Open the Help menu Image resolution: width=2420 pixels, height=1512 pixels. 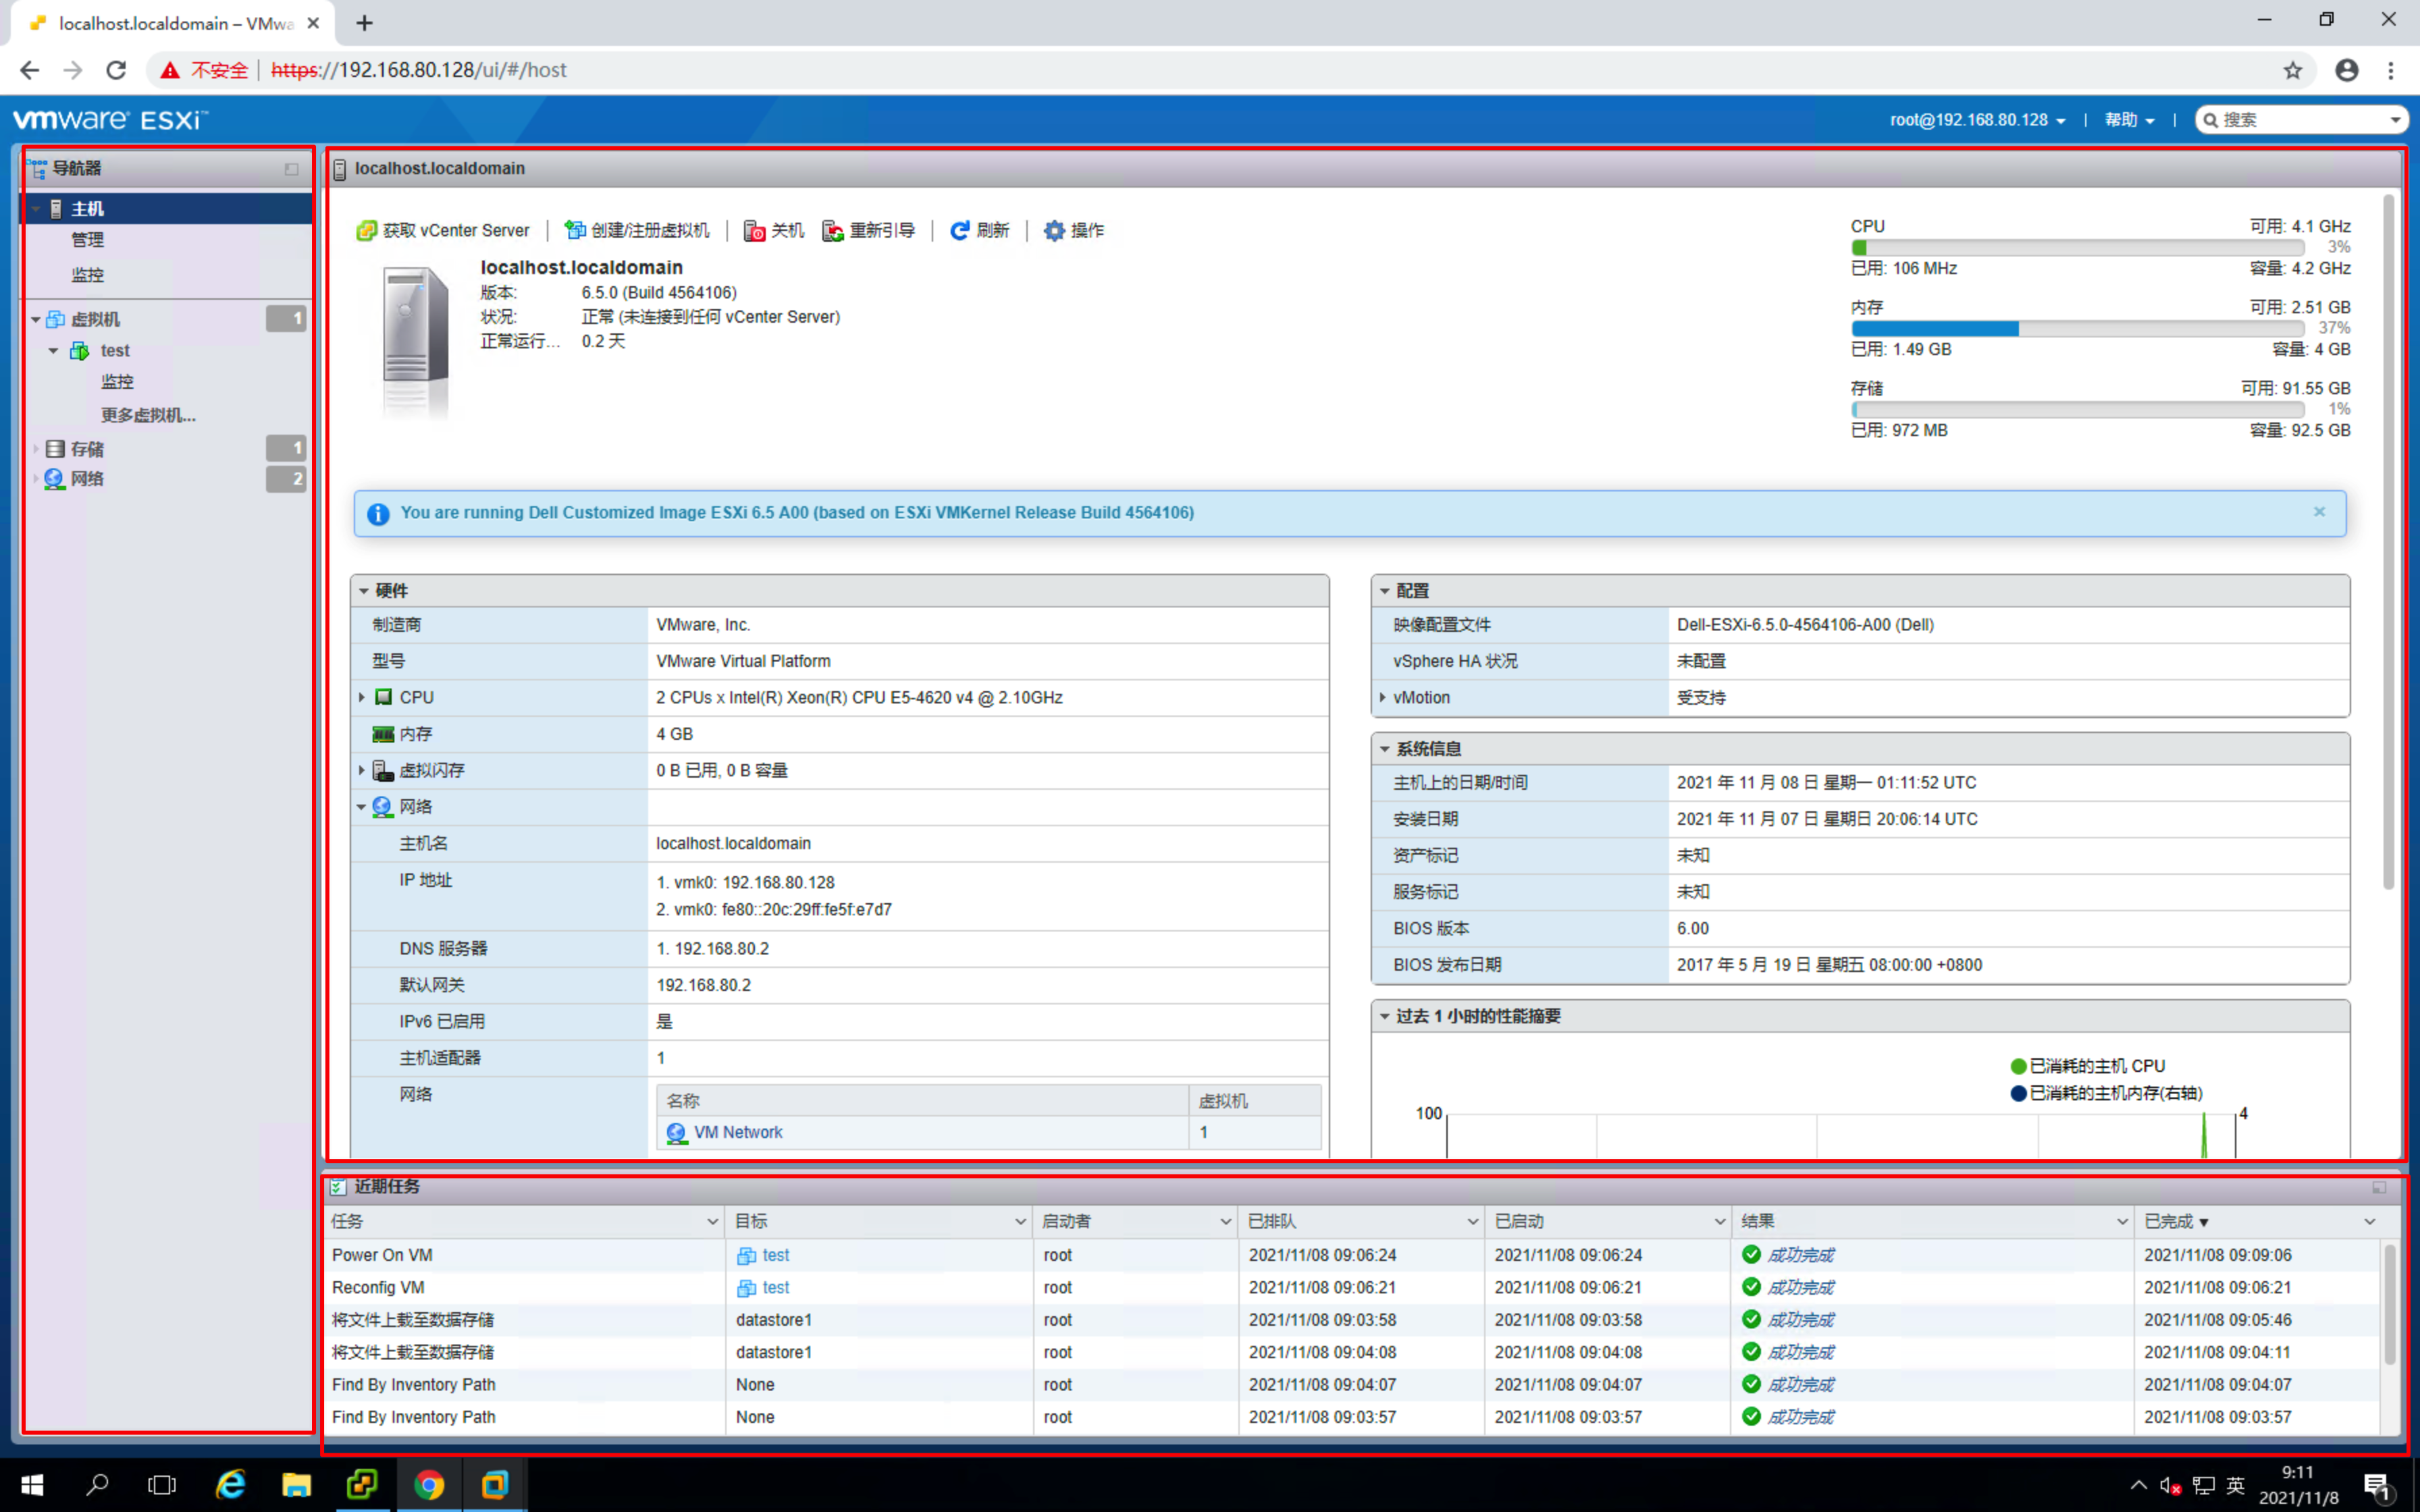click(2128, 120)
